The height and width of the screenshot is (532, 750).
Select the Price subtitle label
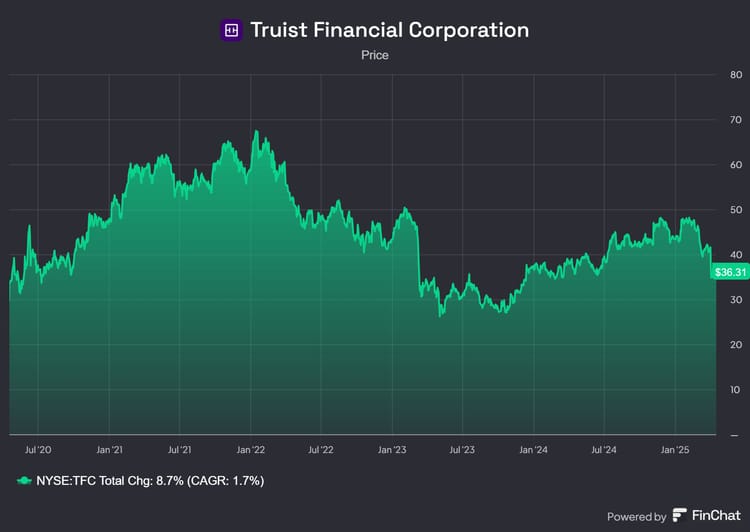click(375, 55)
